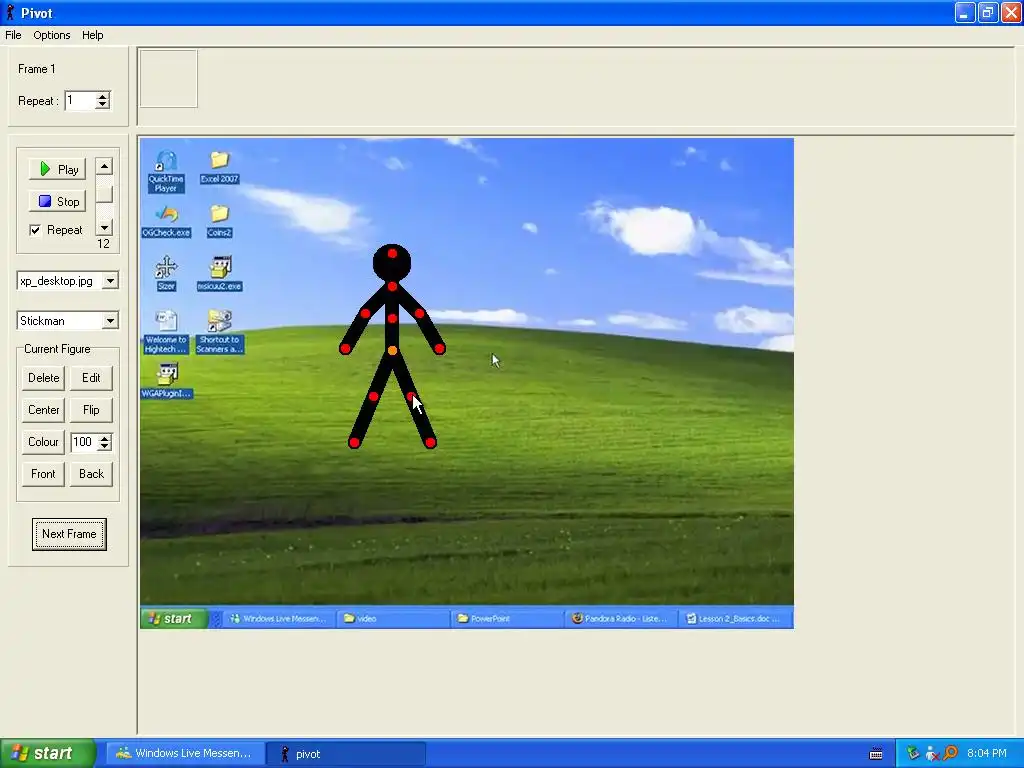Delete the current figure
1024x768 pixels.
click(x=43, y=378)
